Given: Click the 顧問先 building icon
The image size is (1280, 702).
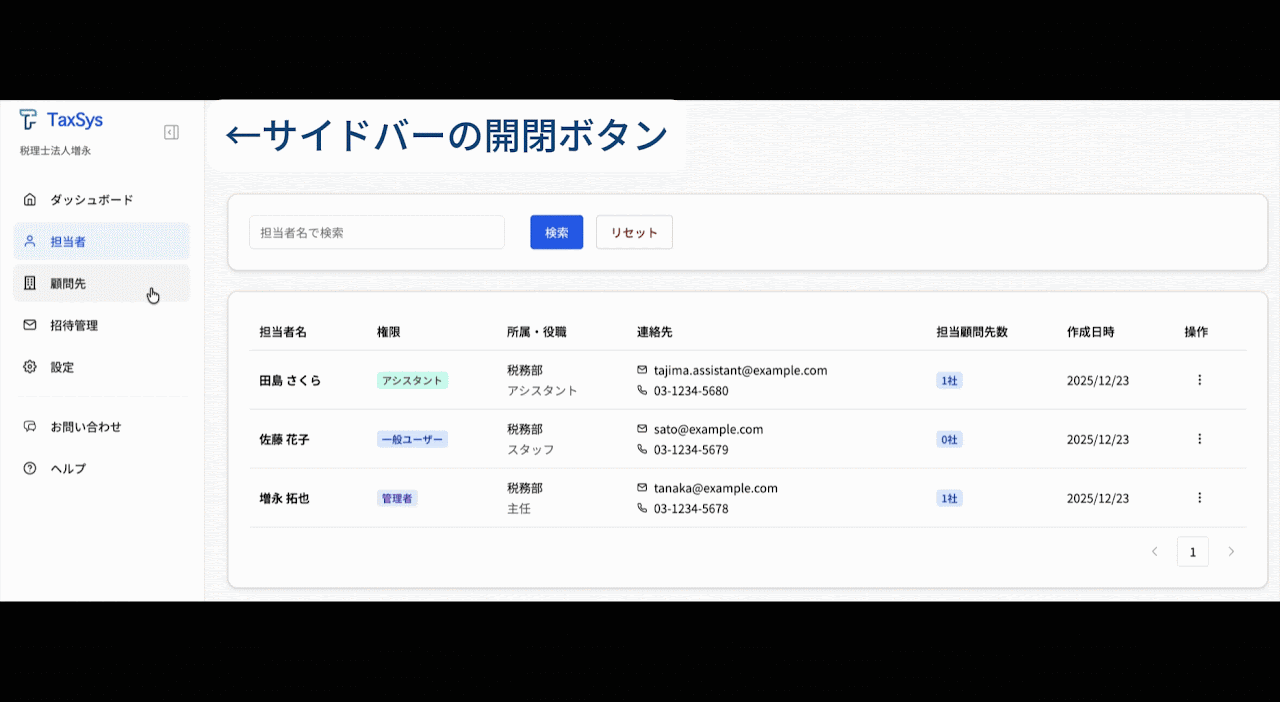Looking at the screenshot, I should click(30, 283).
